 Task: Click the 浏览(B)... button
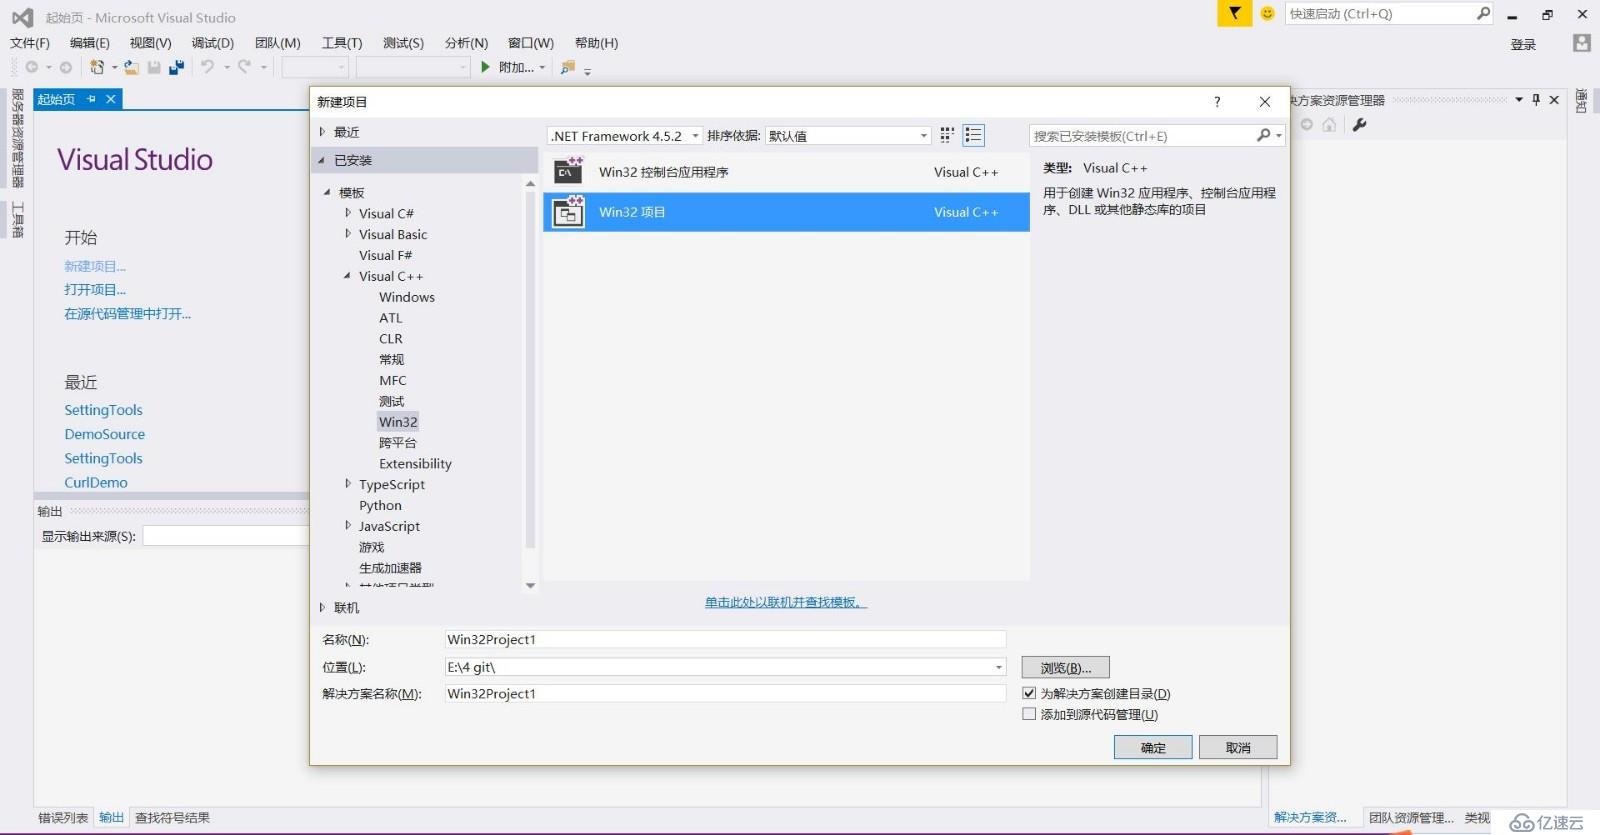pyautogui.click(x=1066, y=667)
